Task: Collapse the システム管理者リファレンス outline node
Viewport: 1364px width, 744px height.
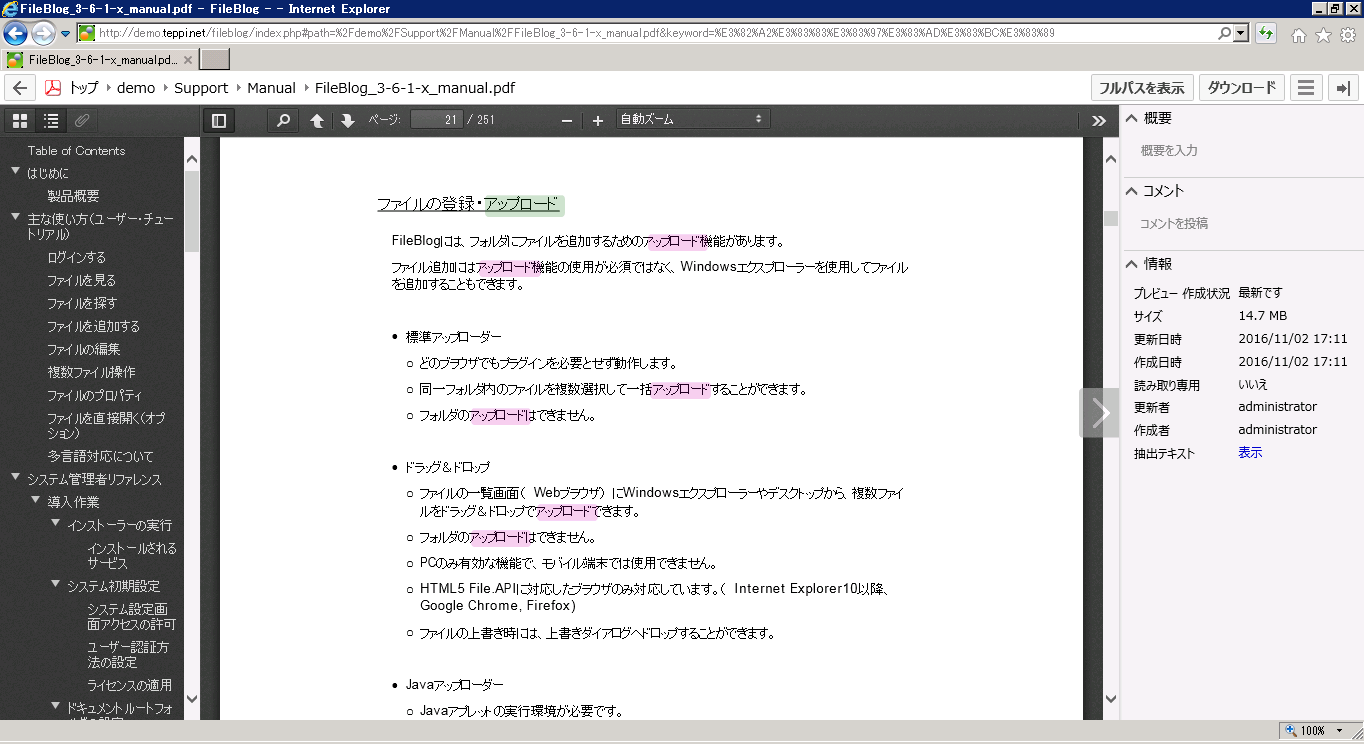Action: [x=15, y=478]
